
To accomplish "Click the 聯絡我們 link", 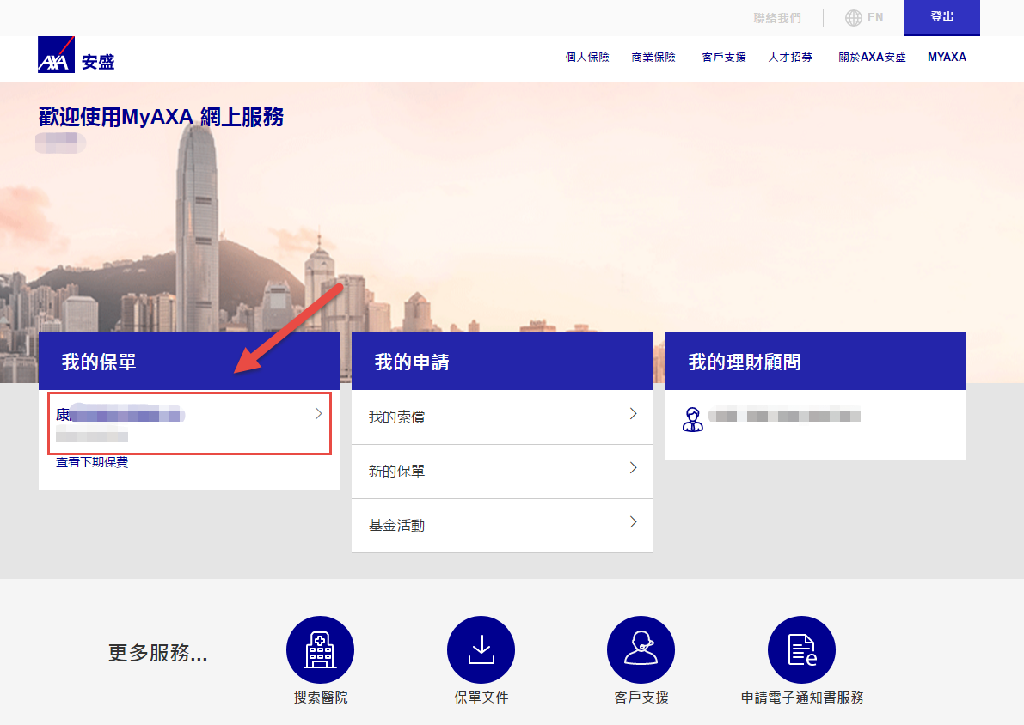I will click(776, 18).
